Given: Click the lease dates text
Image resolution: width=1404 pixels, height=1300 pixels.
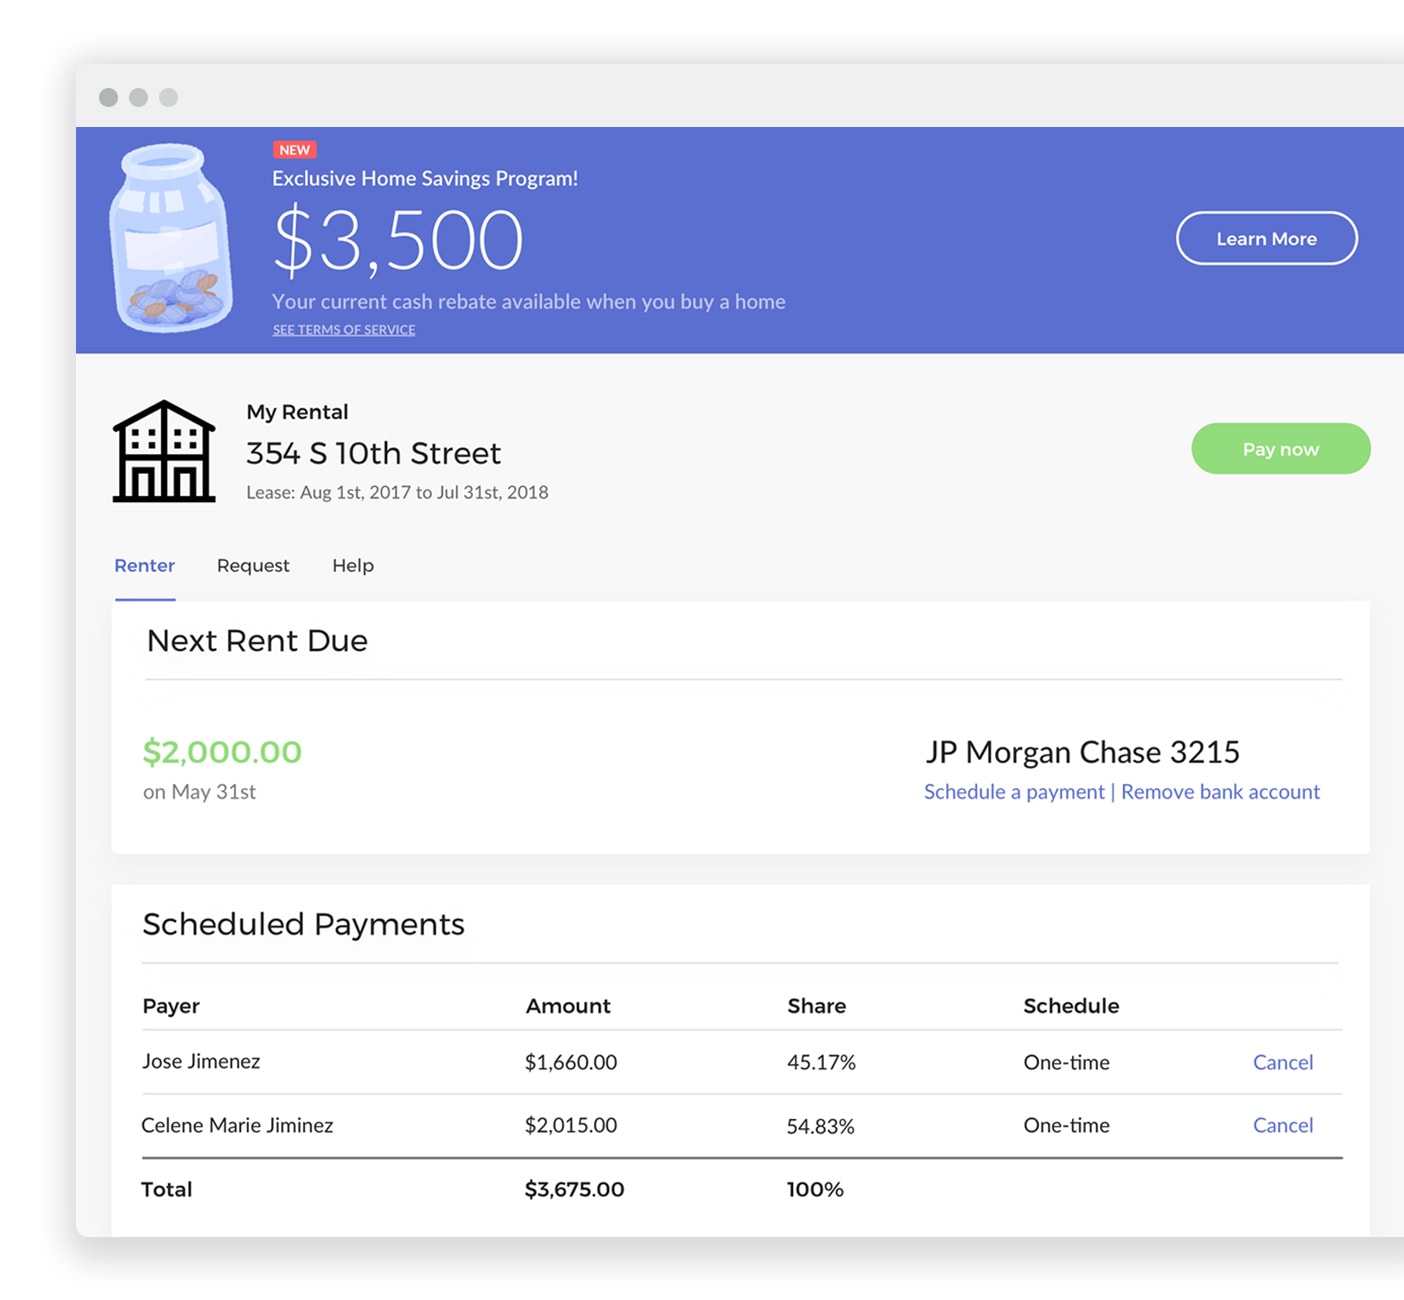Looking at the screenshot, I should tap(397, 492).
